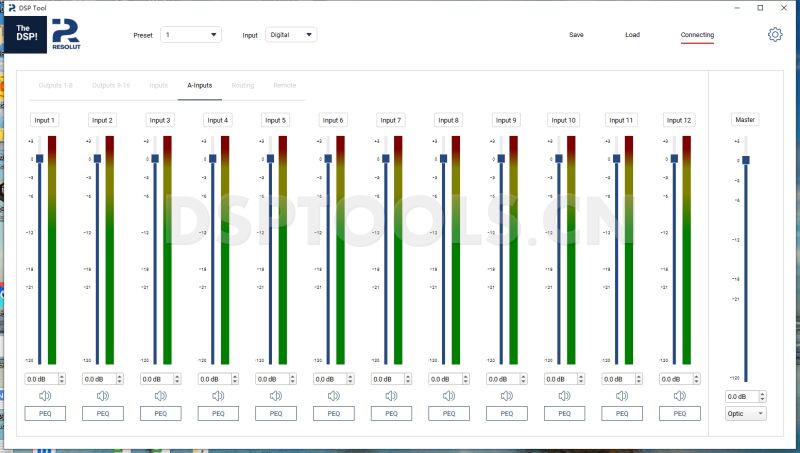Switch to the A-Inputs tab
This screenshot has height=453, width=800.
[x=200, y=85]
